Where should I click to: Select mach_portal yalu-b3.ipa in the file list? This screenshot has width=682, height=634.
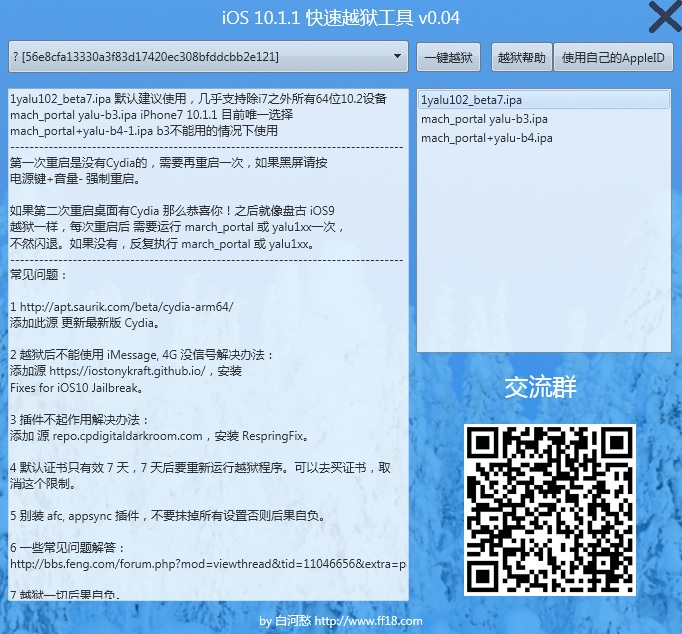[544, 119]
